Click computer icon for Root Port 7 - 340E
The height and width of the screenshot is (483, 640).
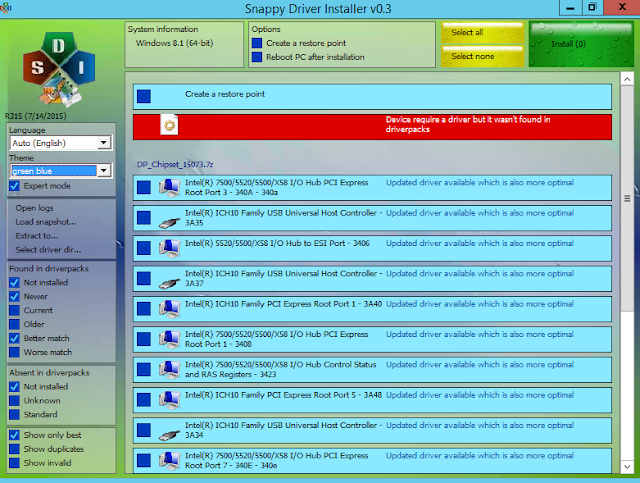point(169,461)
